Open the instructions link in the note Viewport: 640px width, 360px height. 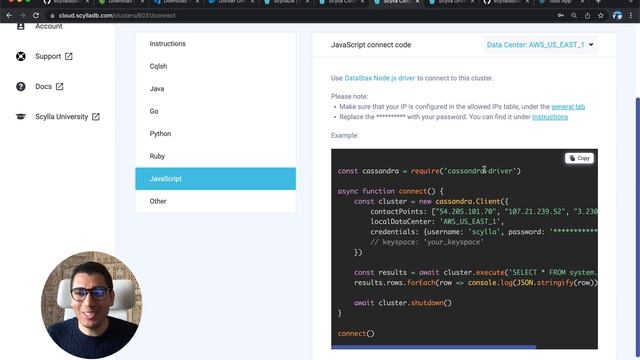tap(550, 117)
